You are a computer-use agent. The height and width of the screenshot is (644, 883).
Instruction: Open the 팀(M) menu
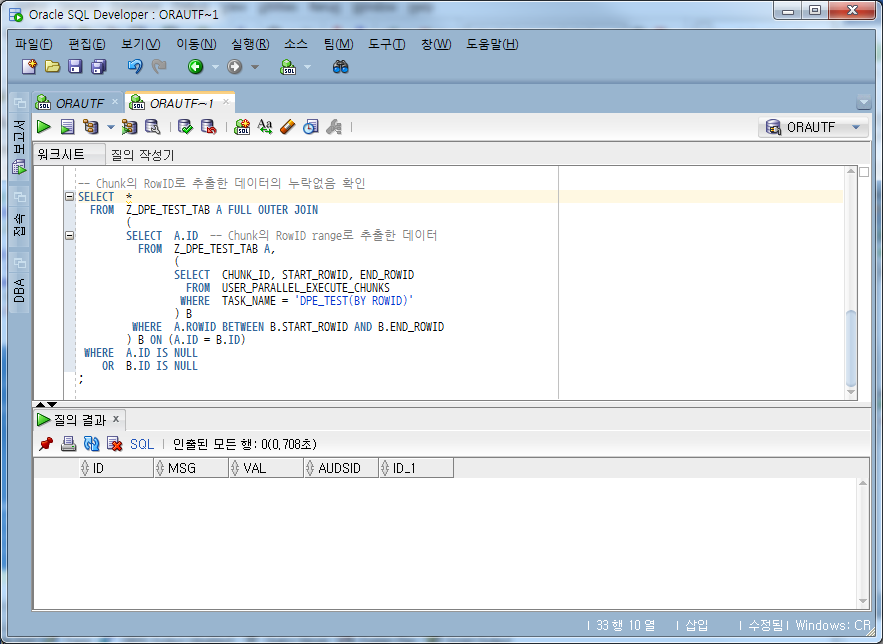pos(338,44)
